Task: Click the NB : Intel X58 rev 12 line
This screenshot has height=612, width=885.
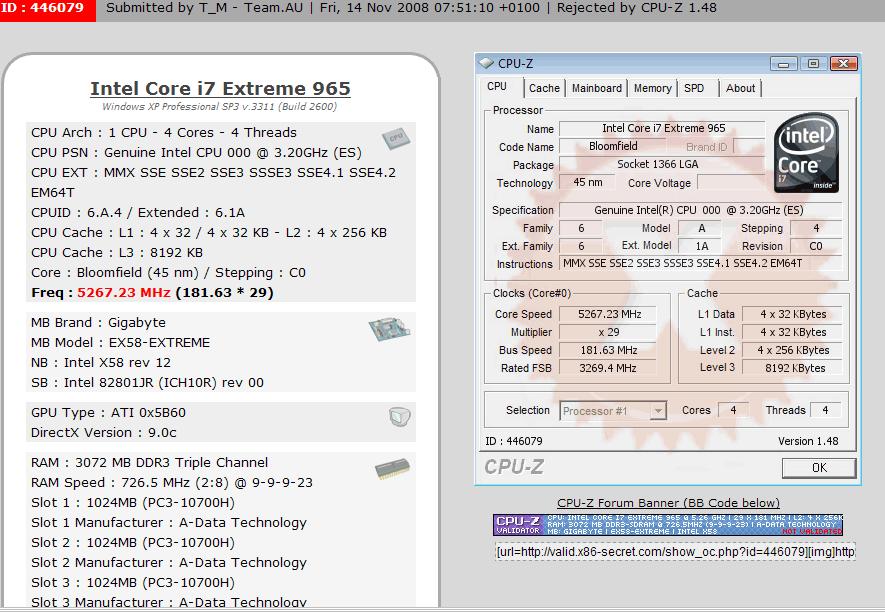Action: pos(101,362)
